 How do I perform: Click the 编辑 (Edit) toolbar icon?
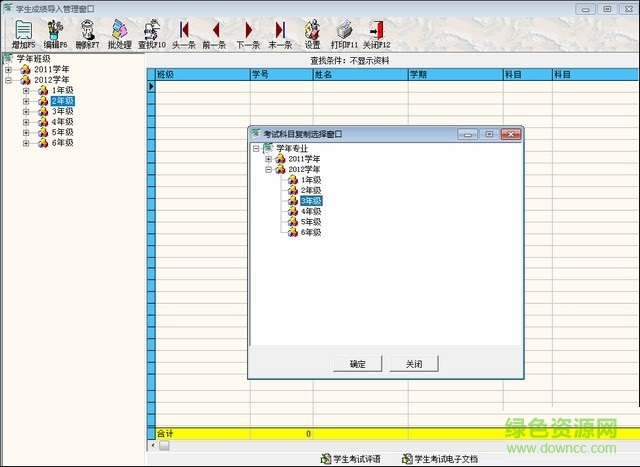[55, 33]
